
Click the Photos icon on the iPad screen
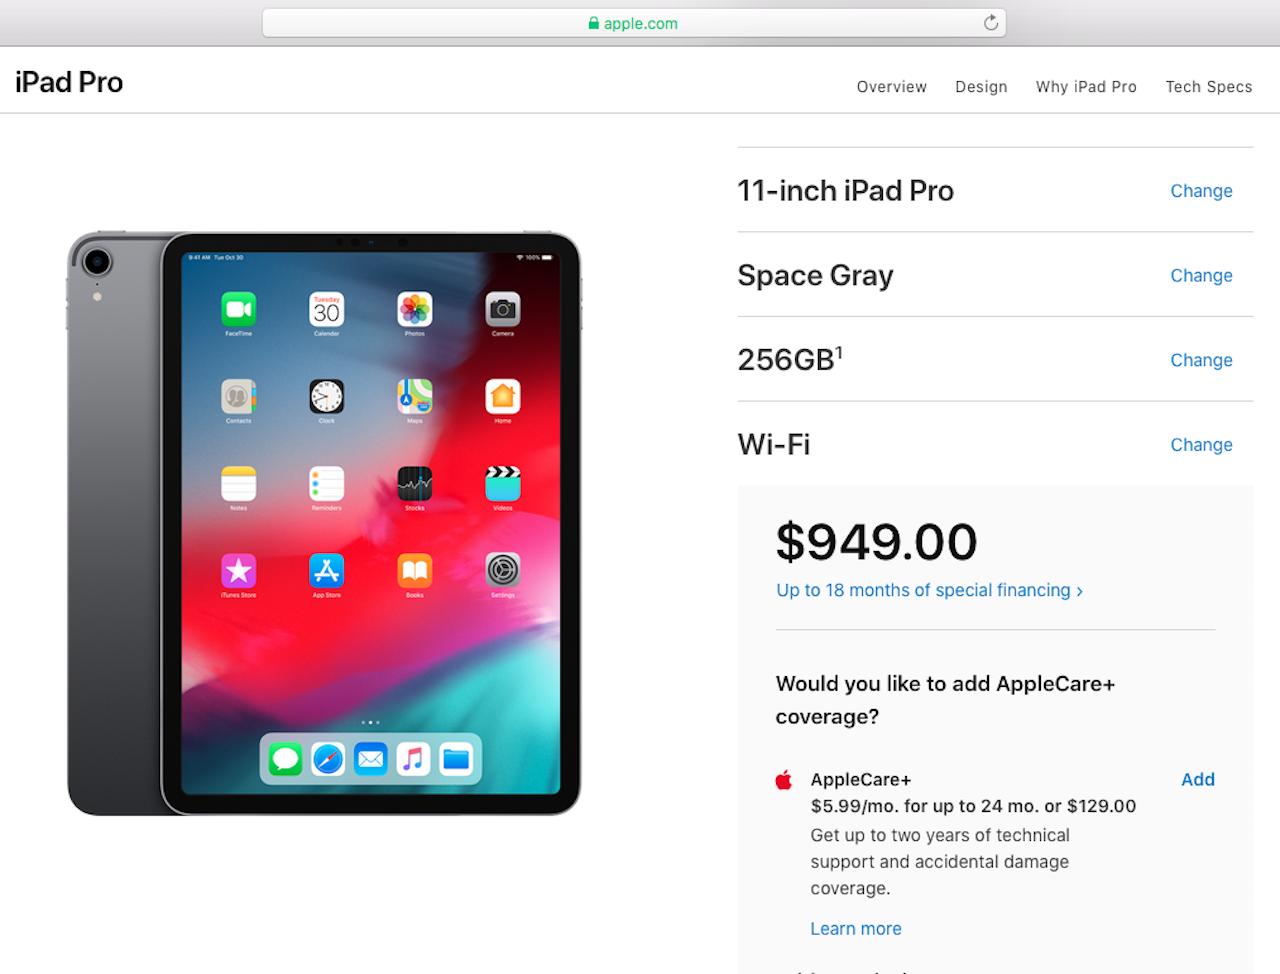[x=414, y=309]
